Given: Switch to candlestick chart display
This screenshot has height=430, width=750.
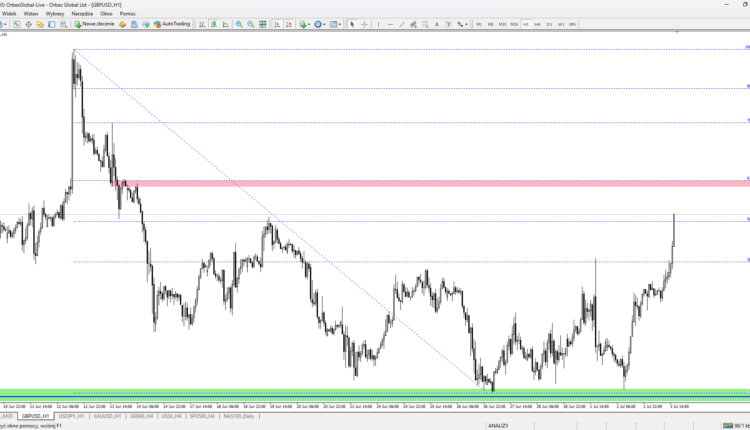Looking at the screenshot, I should (x=214, y=24).
